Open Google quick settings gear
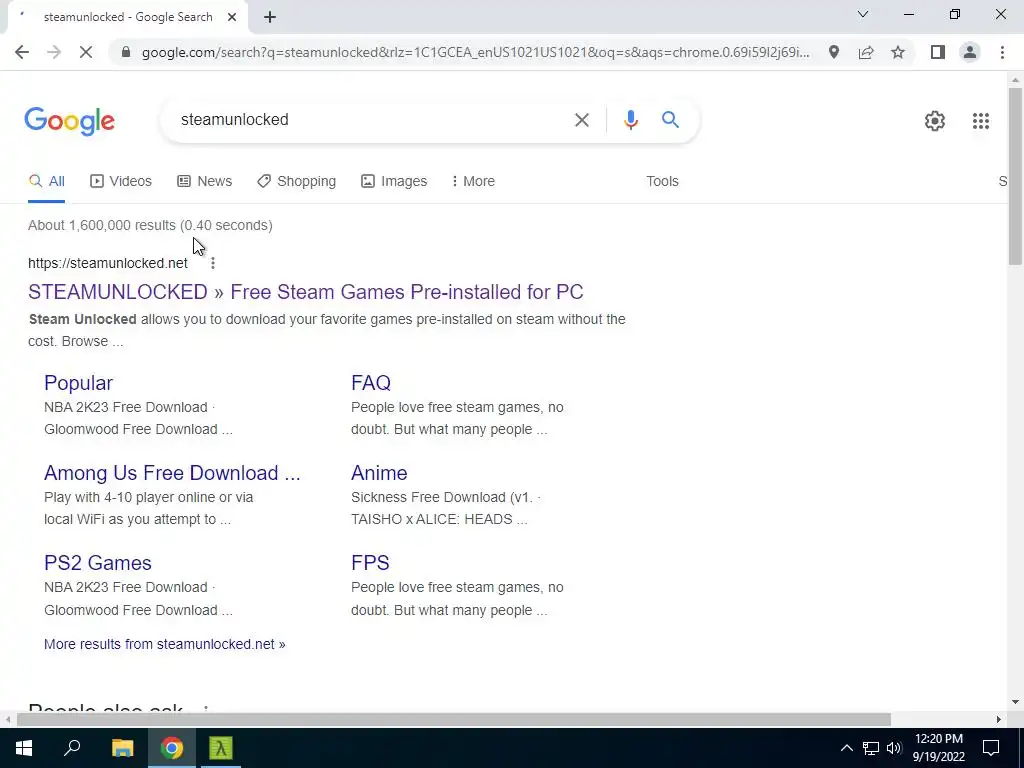Image resolution: width=1024 pixels, height=768 pixels. point(935,121)
